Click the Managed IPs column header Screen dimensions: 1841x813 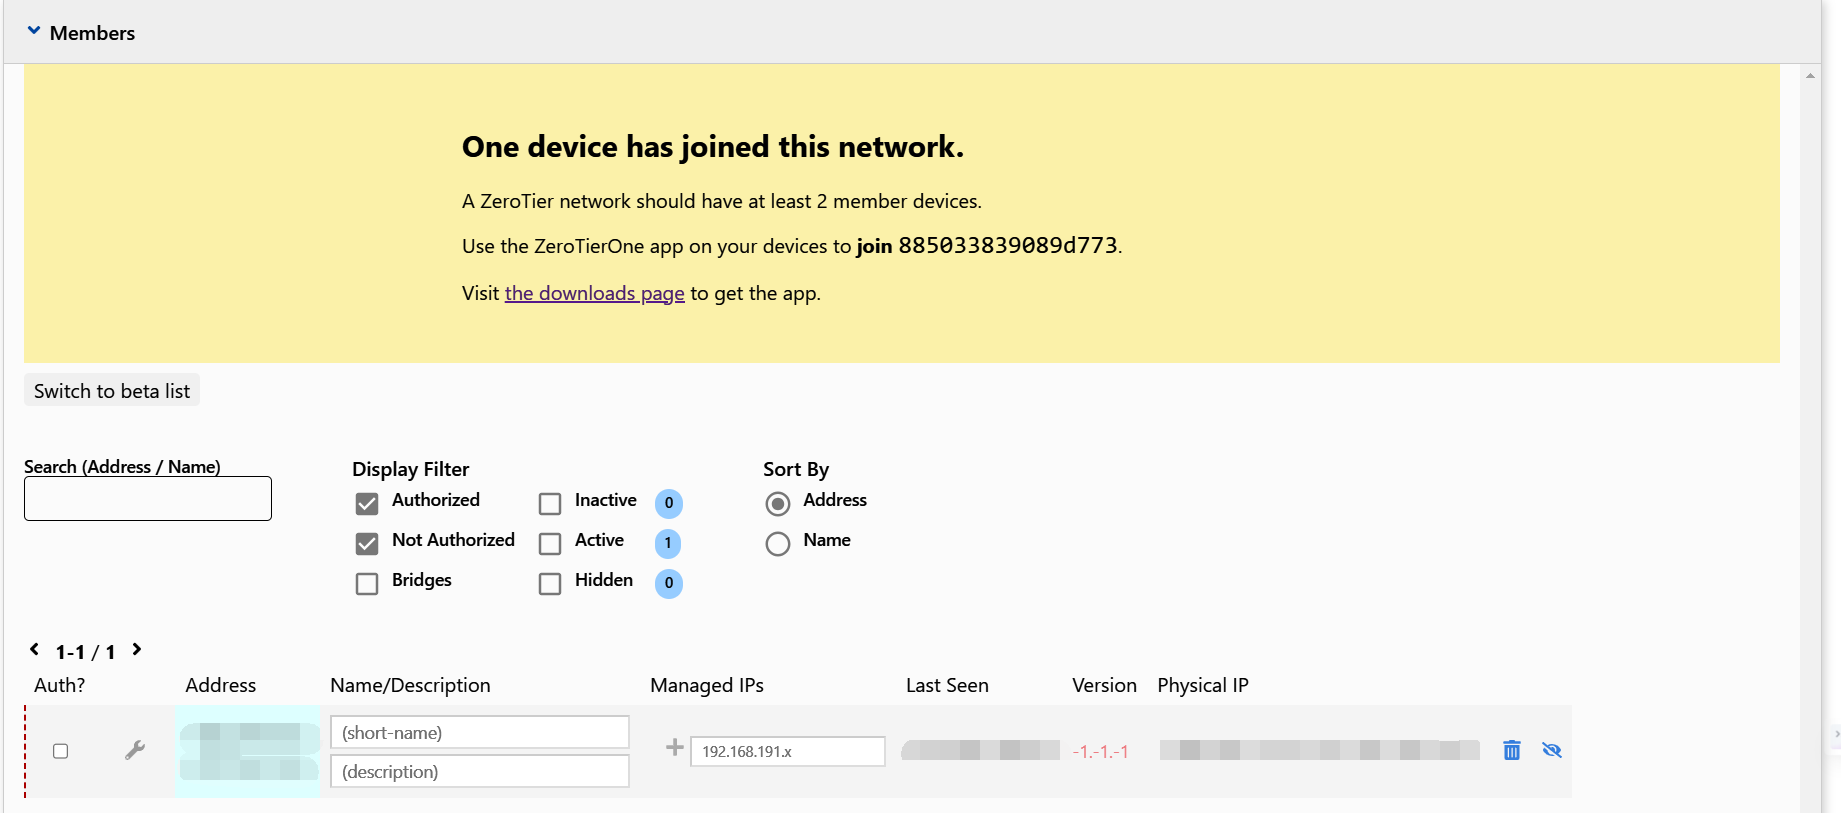tap(707, 685)
